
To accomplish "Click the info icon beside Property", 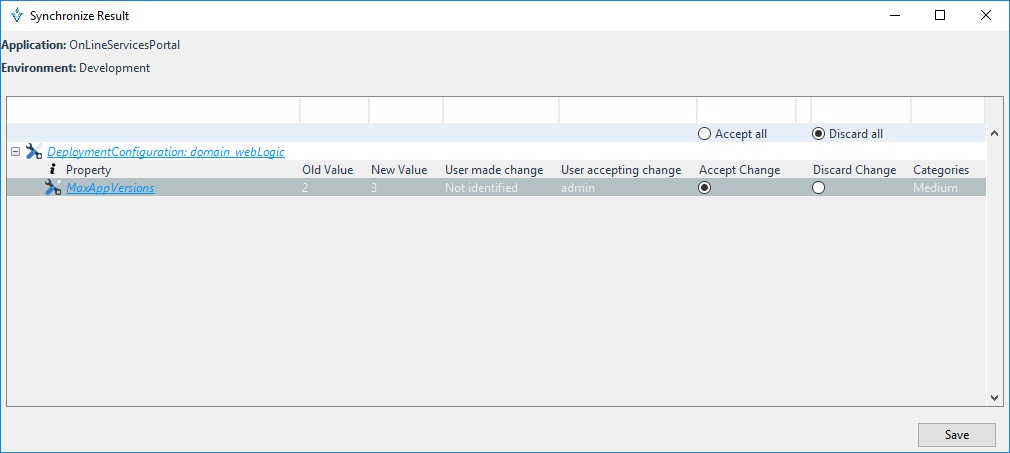I will [x=53, y=170].
